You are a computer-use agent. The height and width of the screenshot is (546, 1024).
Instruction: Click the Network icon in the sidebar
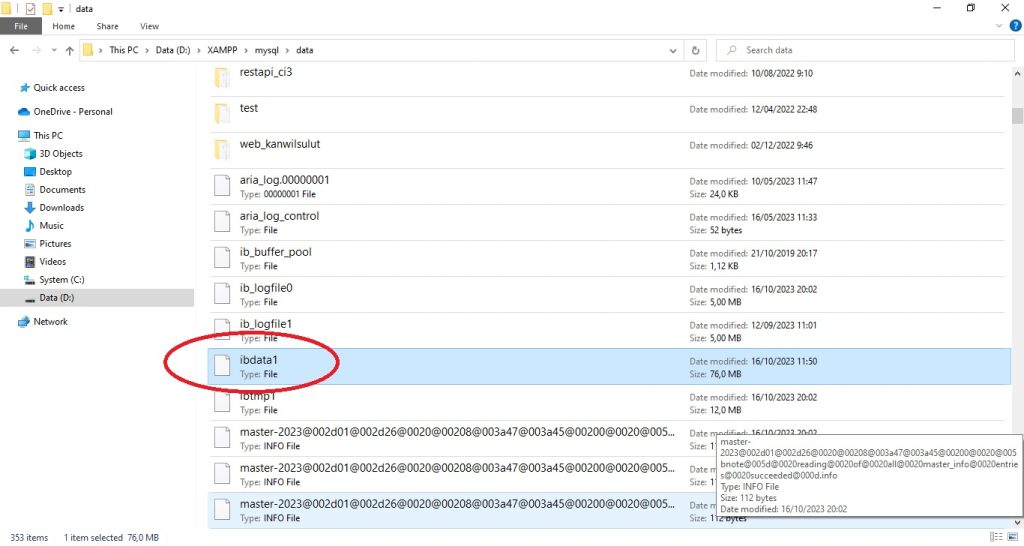(25, 322)
